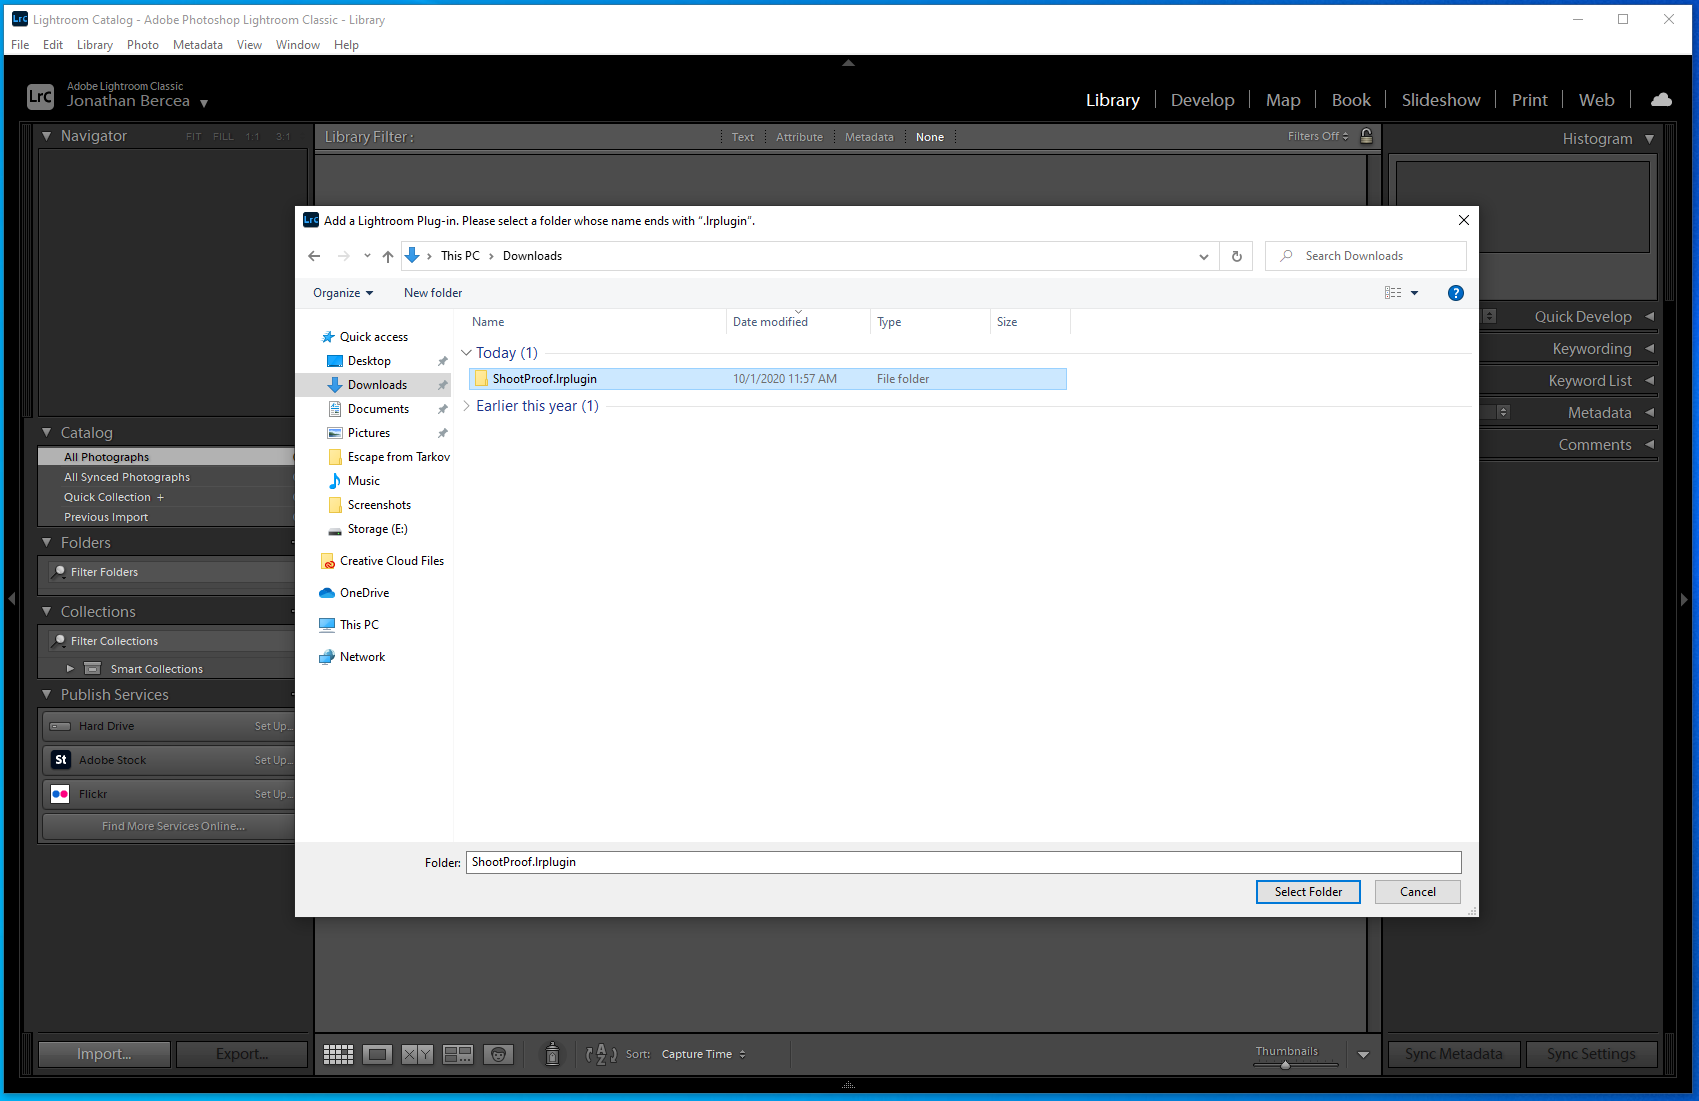The width and height of the screenshot is (1699, 1101).
Task: Open address bar history dropdown
Action: point(1203,256)
